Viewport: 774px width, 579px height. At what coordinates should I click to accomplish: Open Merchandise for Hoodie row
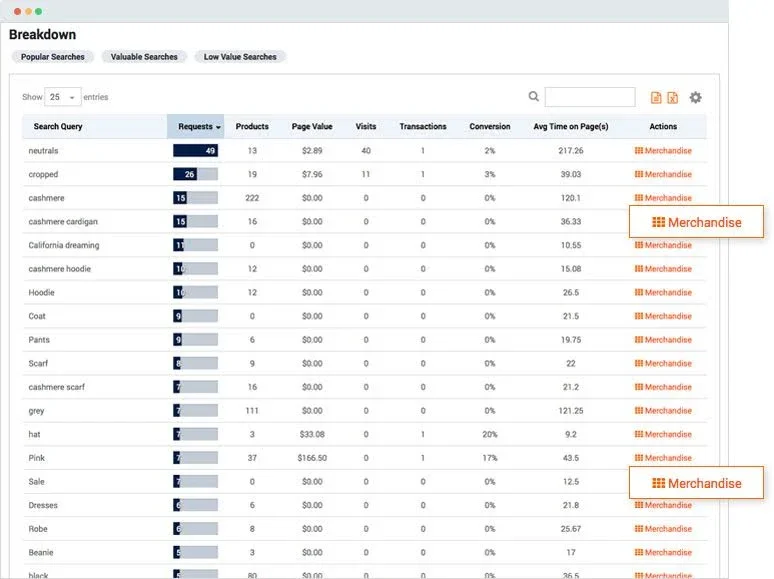(663, 293)
